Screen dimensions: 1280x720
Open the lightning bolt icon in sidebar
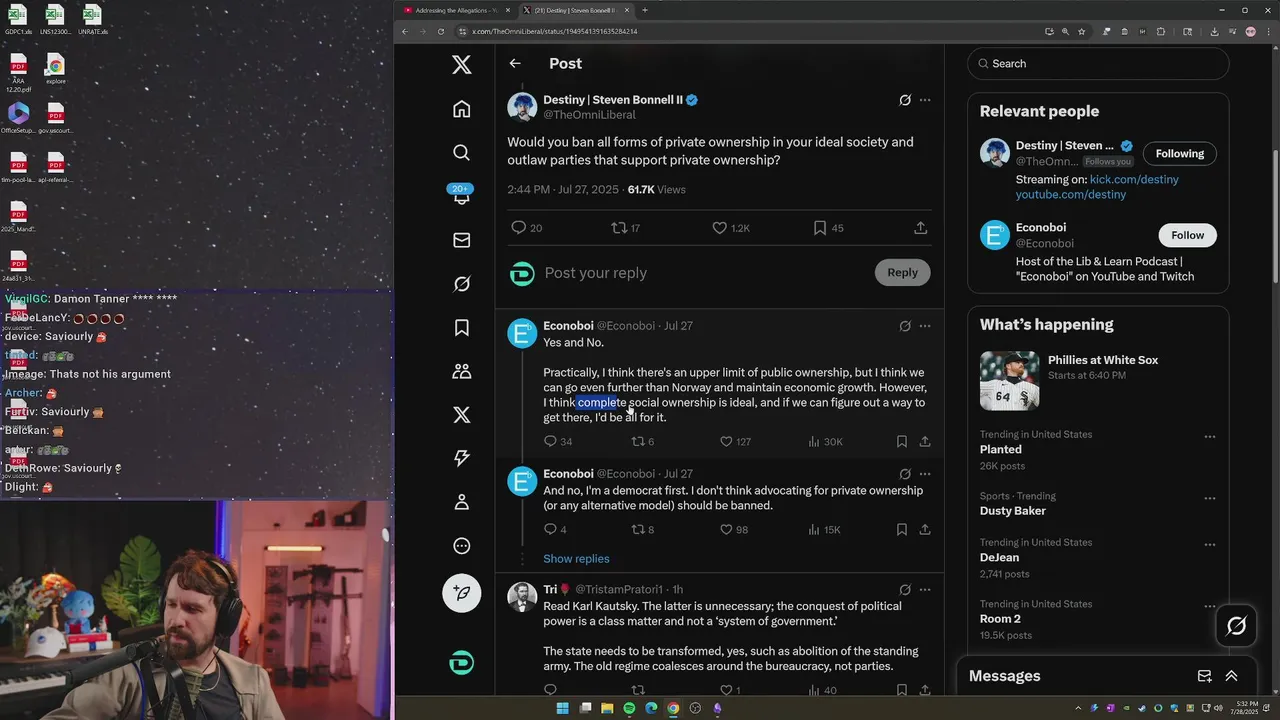tap(461, 458)
